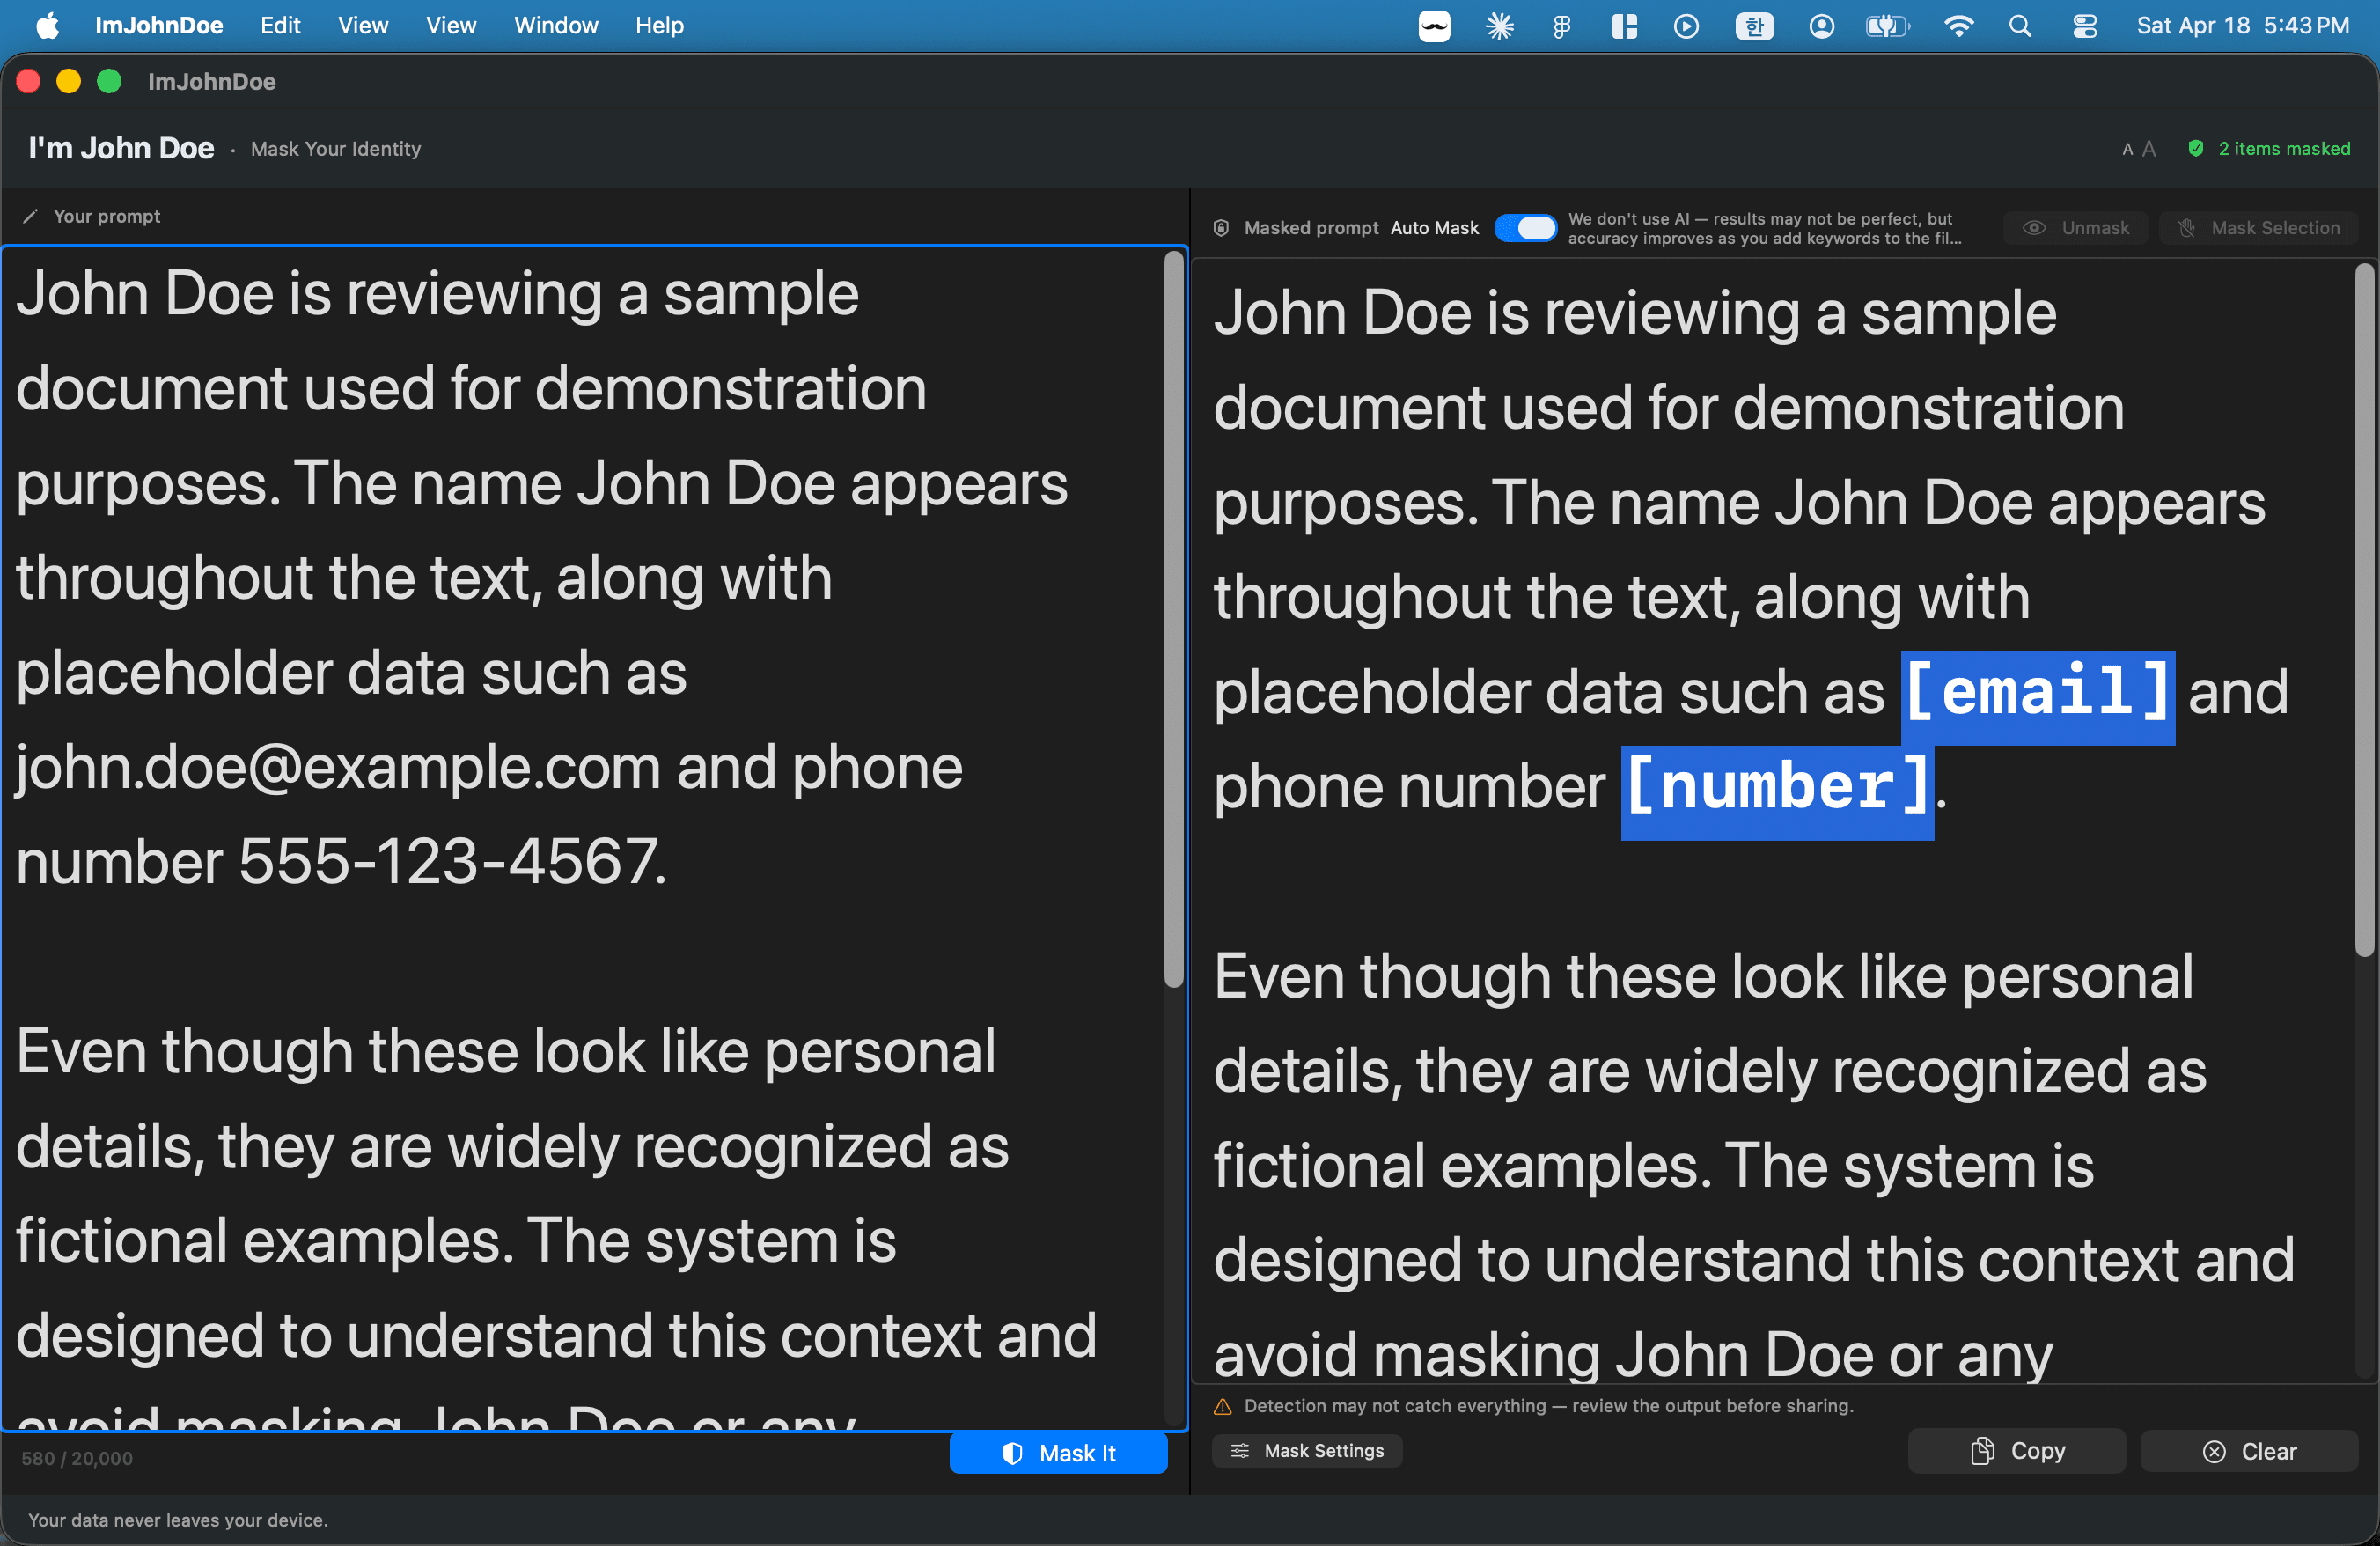This screenshot has height=1546, width=2380.
Task: Click the scrollbar of the prompt pane
Action: click(x=1173, y=620)
